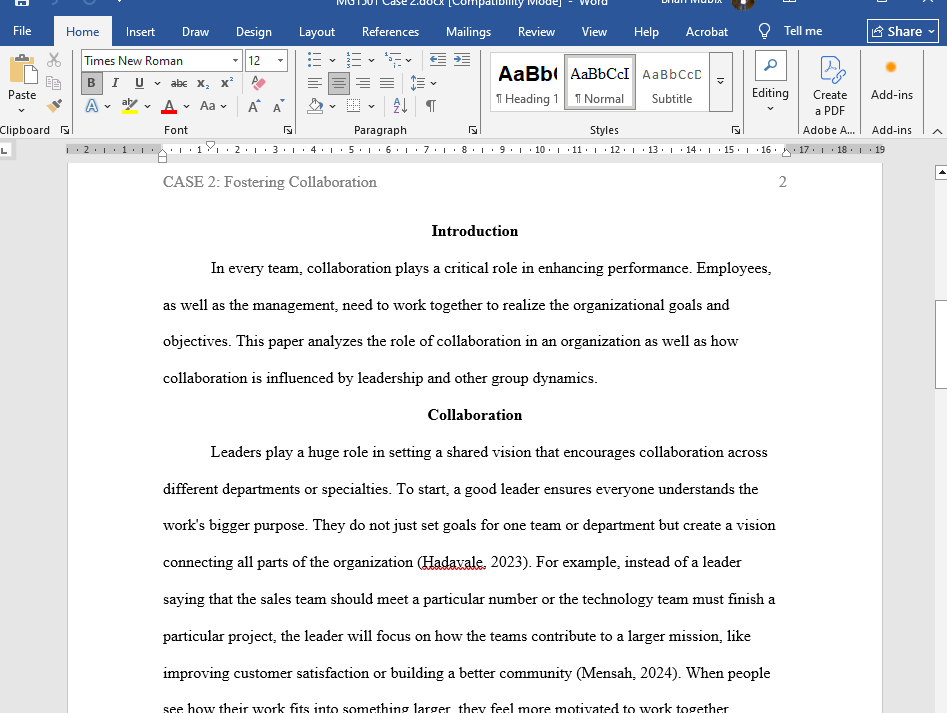Toggle Show/Hide paragraph marks
The image size is (947, 713).
click(431, 106)
